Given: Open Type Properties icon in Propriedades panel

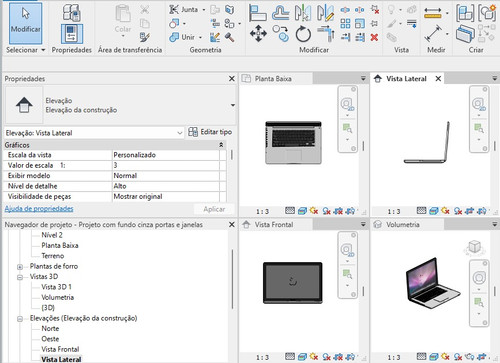Looking at the screenshot, I should [71, 12].
